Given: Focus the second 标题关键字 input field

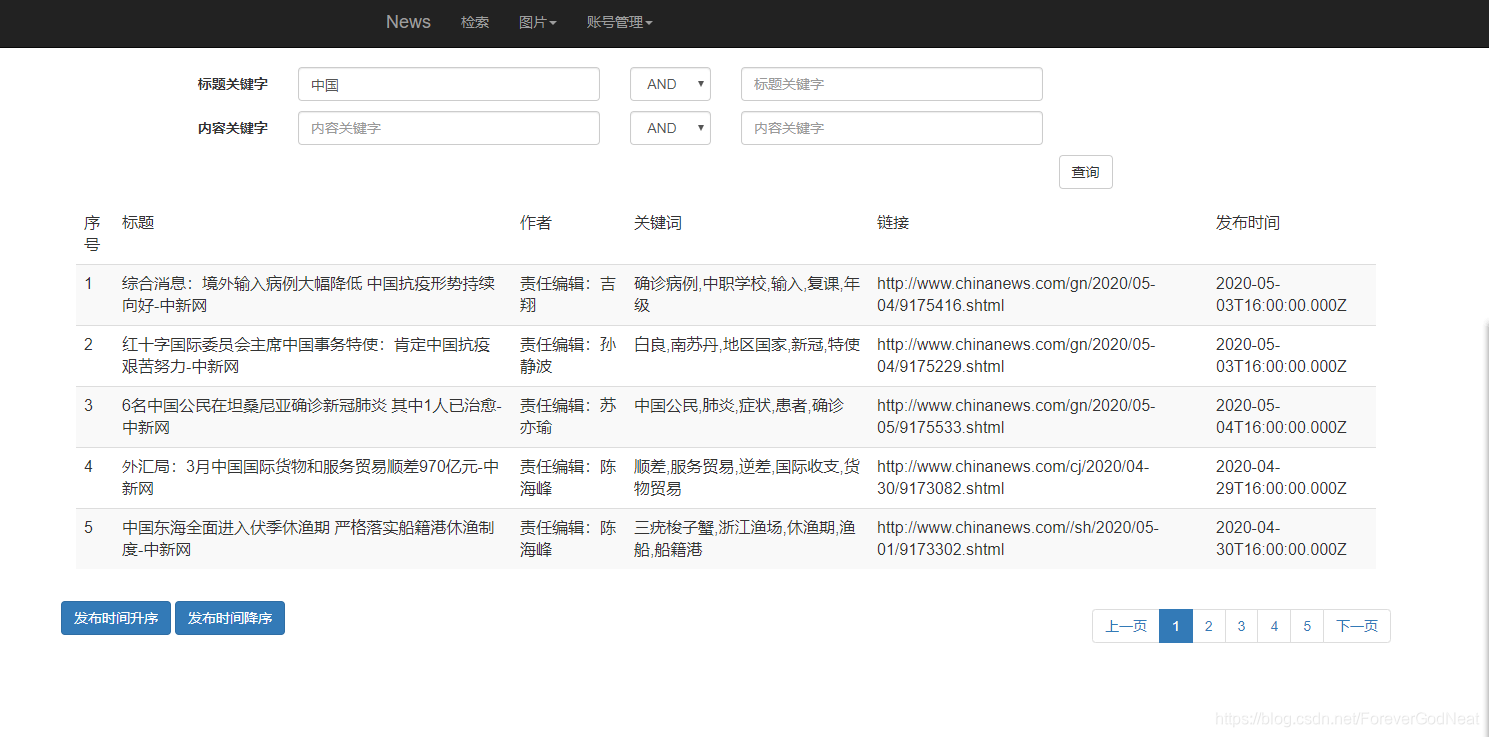Looking at the screenshot, I should pyautogui.click(x=892, y=84).
